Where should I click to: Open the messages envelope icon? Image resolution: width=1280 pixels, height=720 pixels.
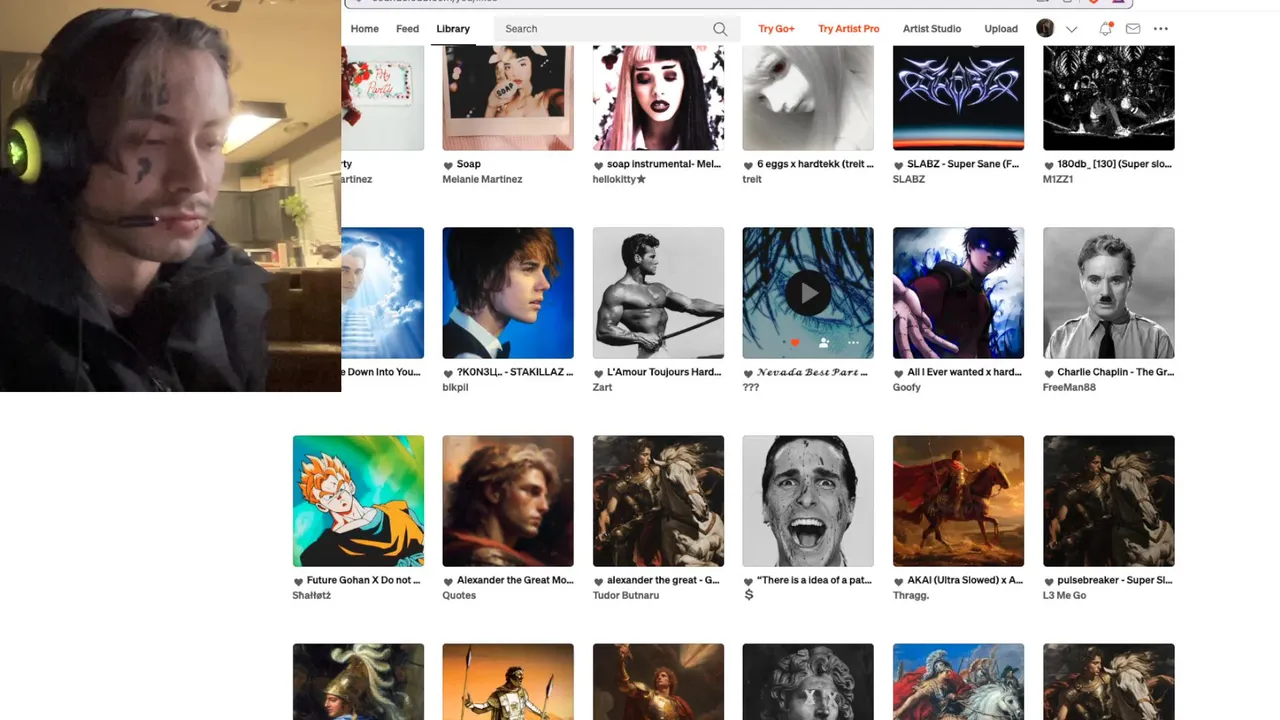pyautogui.click(x=1133, y=29)
